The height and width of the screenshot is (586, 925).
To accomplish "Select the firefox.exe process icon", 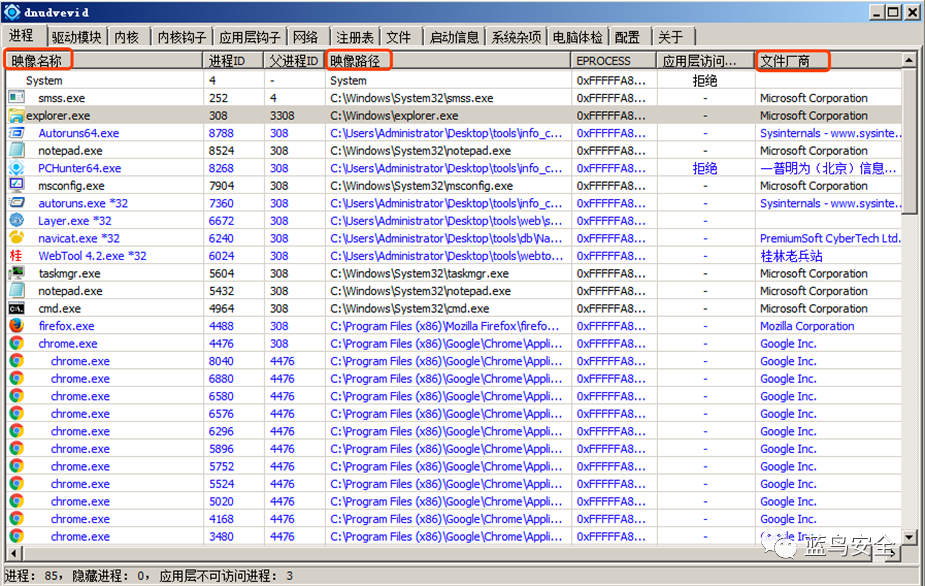I will click(x=17, y=325).
